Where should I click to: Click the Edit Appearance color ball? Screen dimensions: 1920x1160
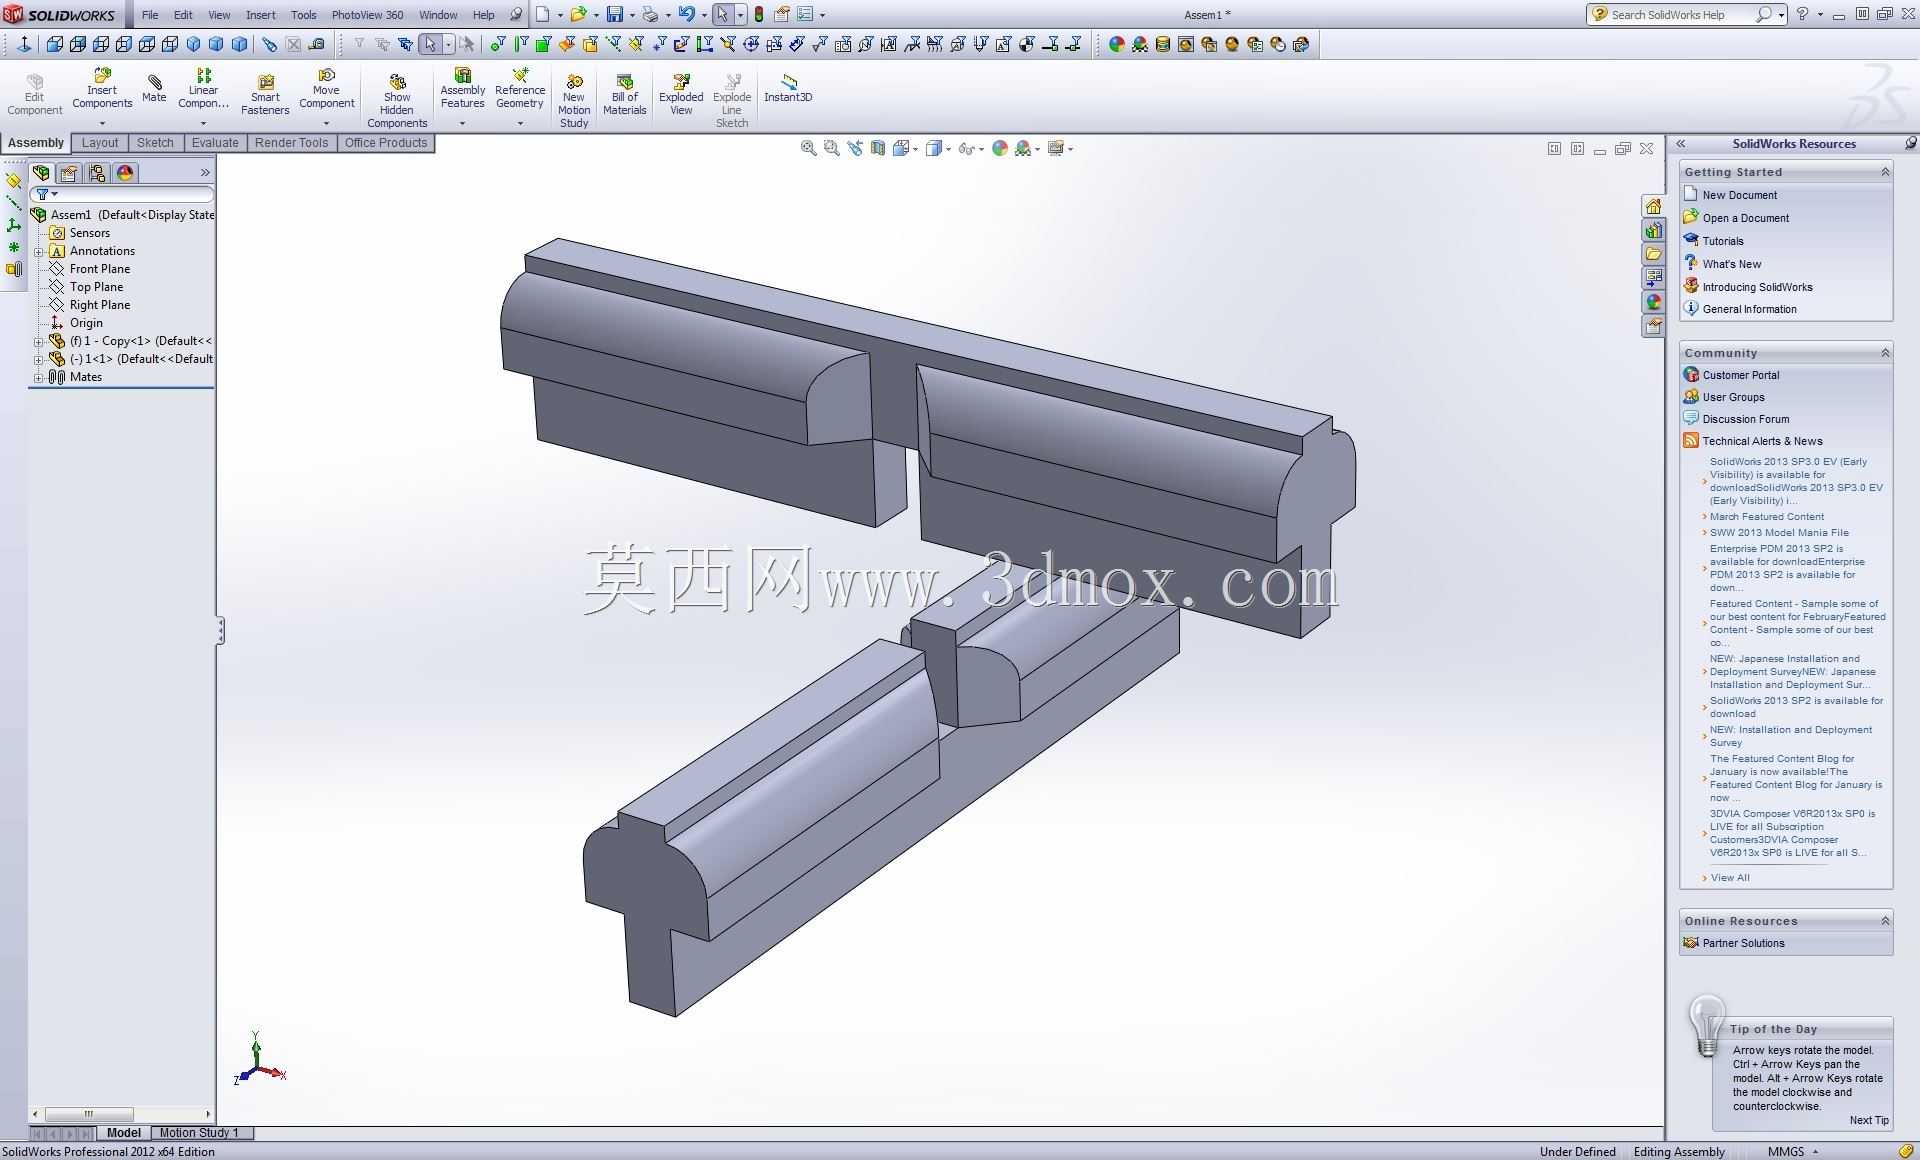pos(999,148)
